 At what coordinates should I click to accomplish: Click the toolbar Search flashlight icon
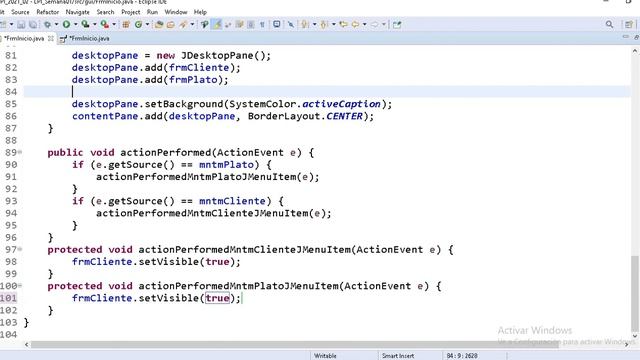click(x=183, y=25)
